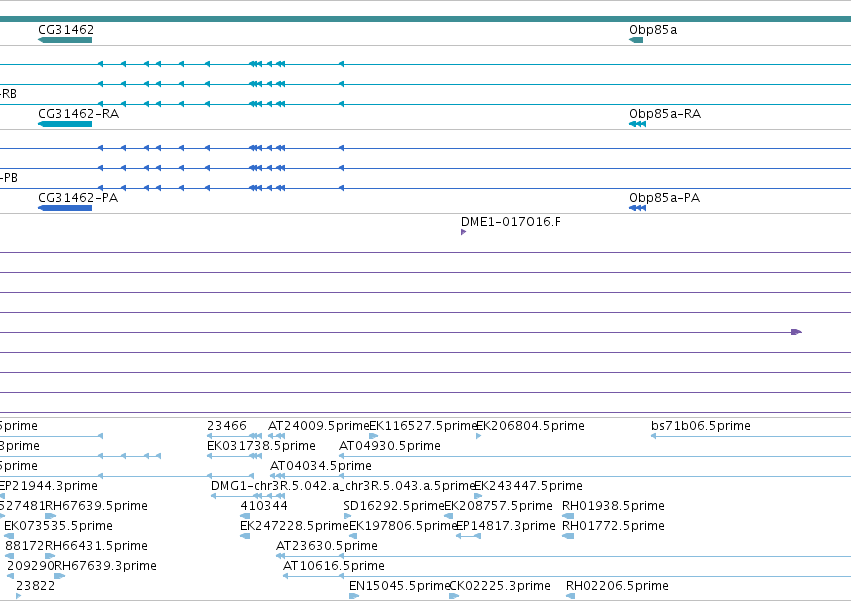851x601 pixels.
Task: Open the AT10616.5prime EST label
Action: pos(334,566)
